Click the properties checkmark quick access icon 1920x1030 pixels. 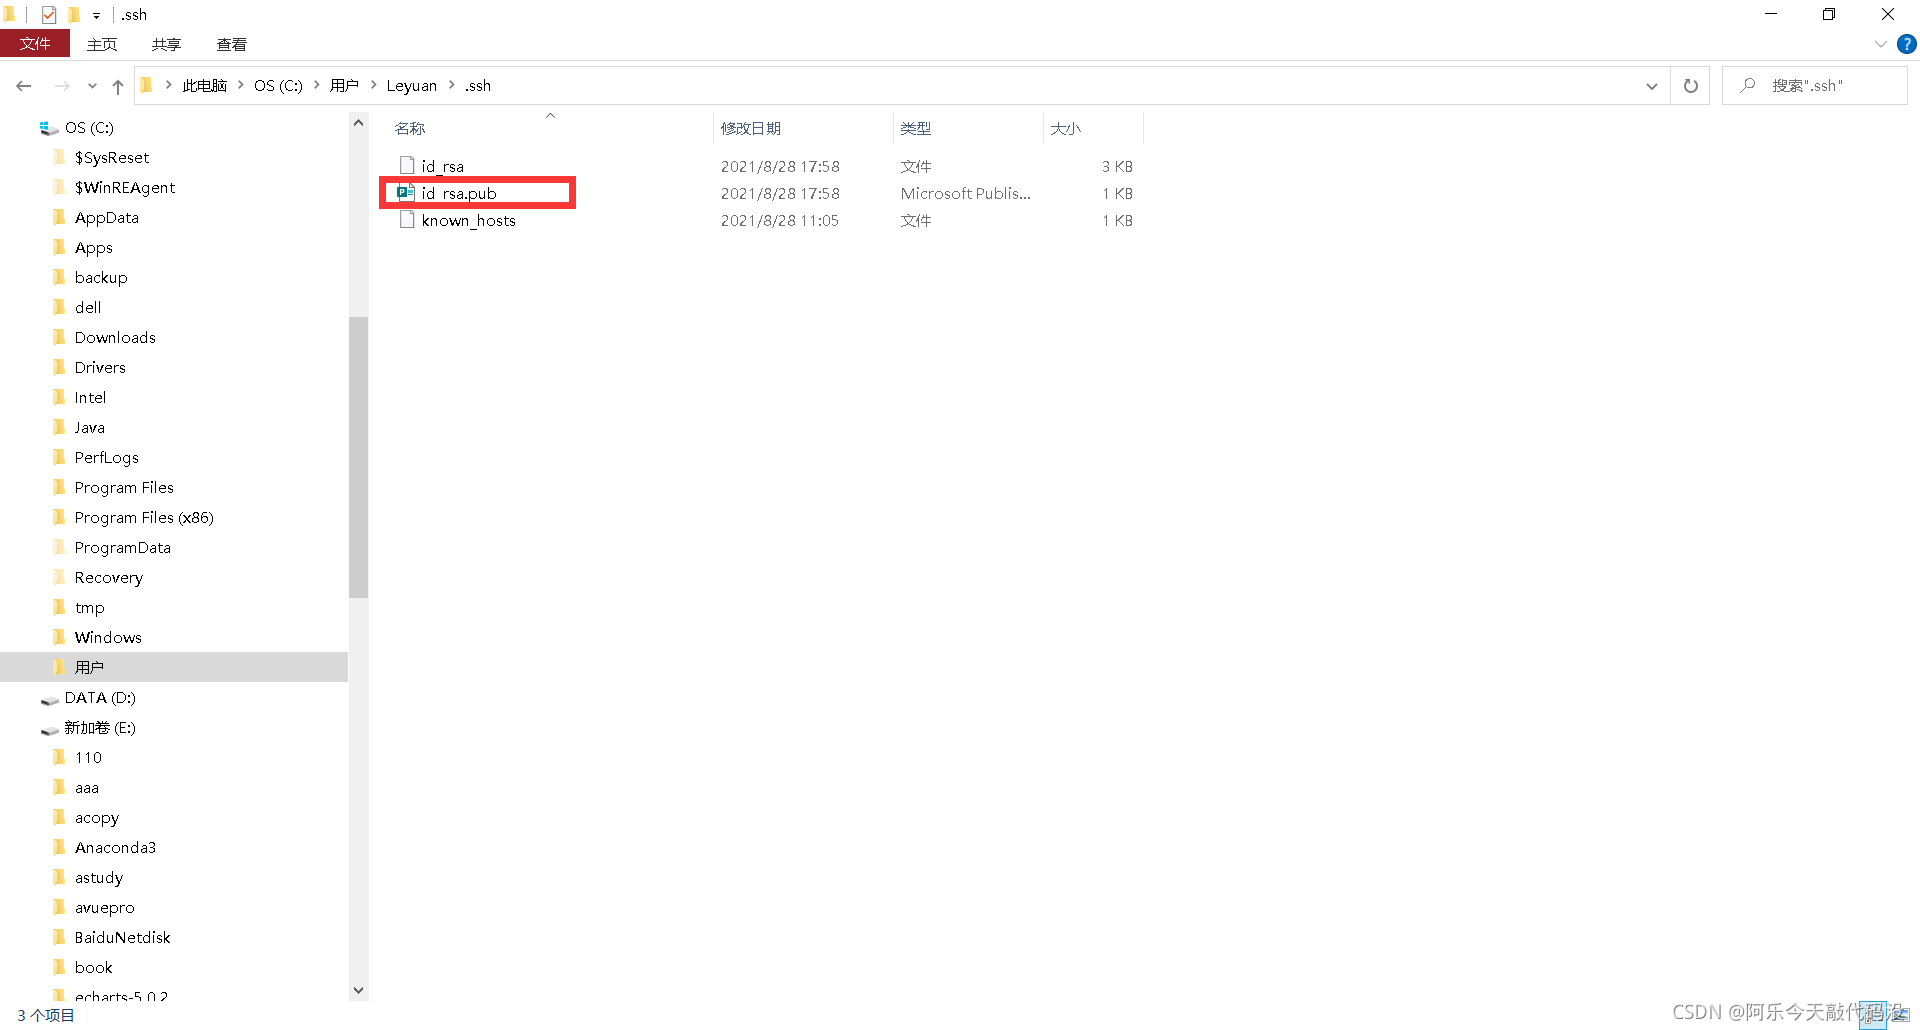49,15
